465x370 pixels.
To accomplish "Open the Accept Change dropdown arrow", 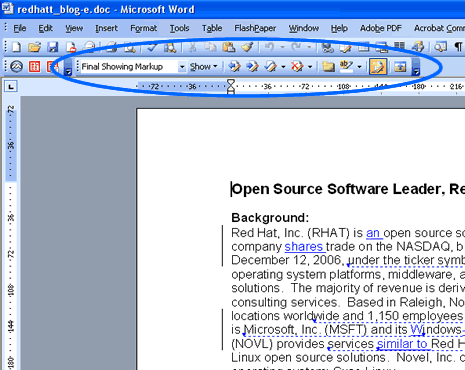I will [x=283, y=67].
